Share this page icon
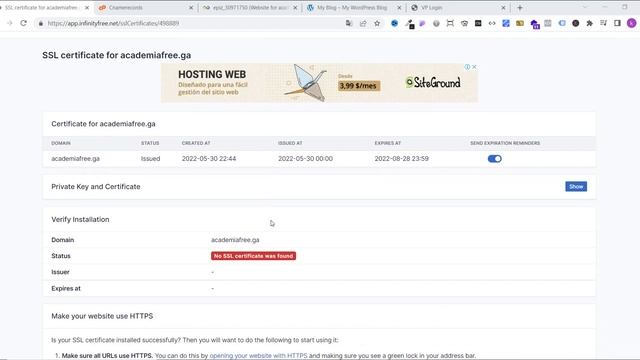This screenshot has width=640, height=360. click(363, 23)
